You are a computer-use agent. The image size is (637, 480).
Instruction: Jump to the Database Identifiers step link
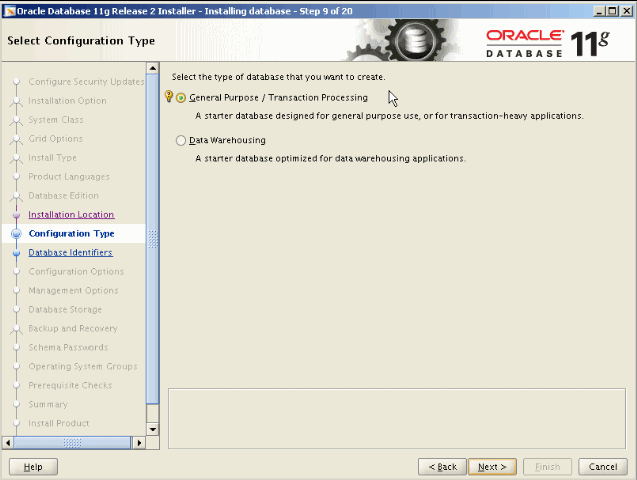tap(70, 253)
